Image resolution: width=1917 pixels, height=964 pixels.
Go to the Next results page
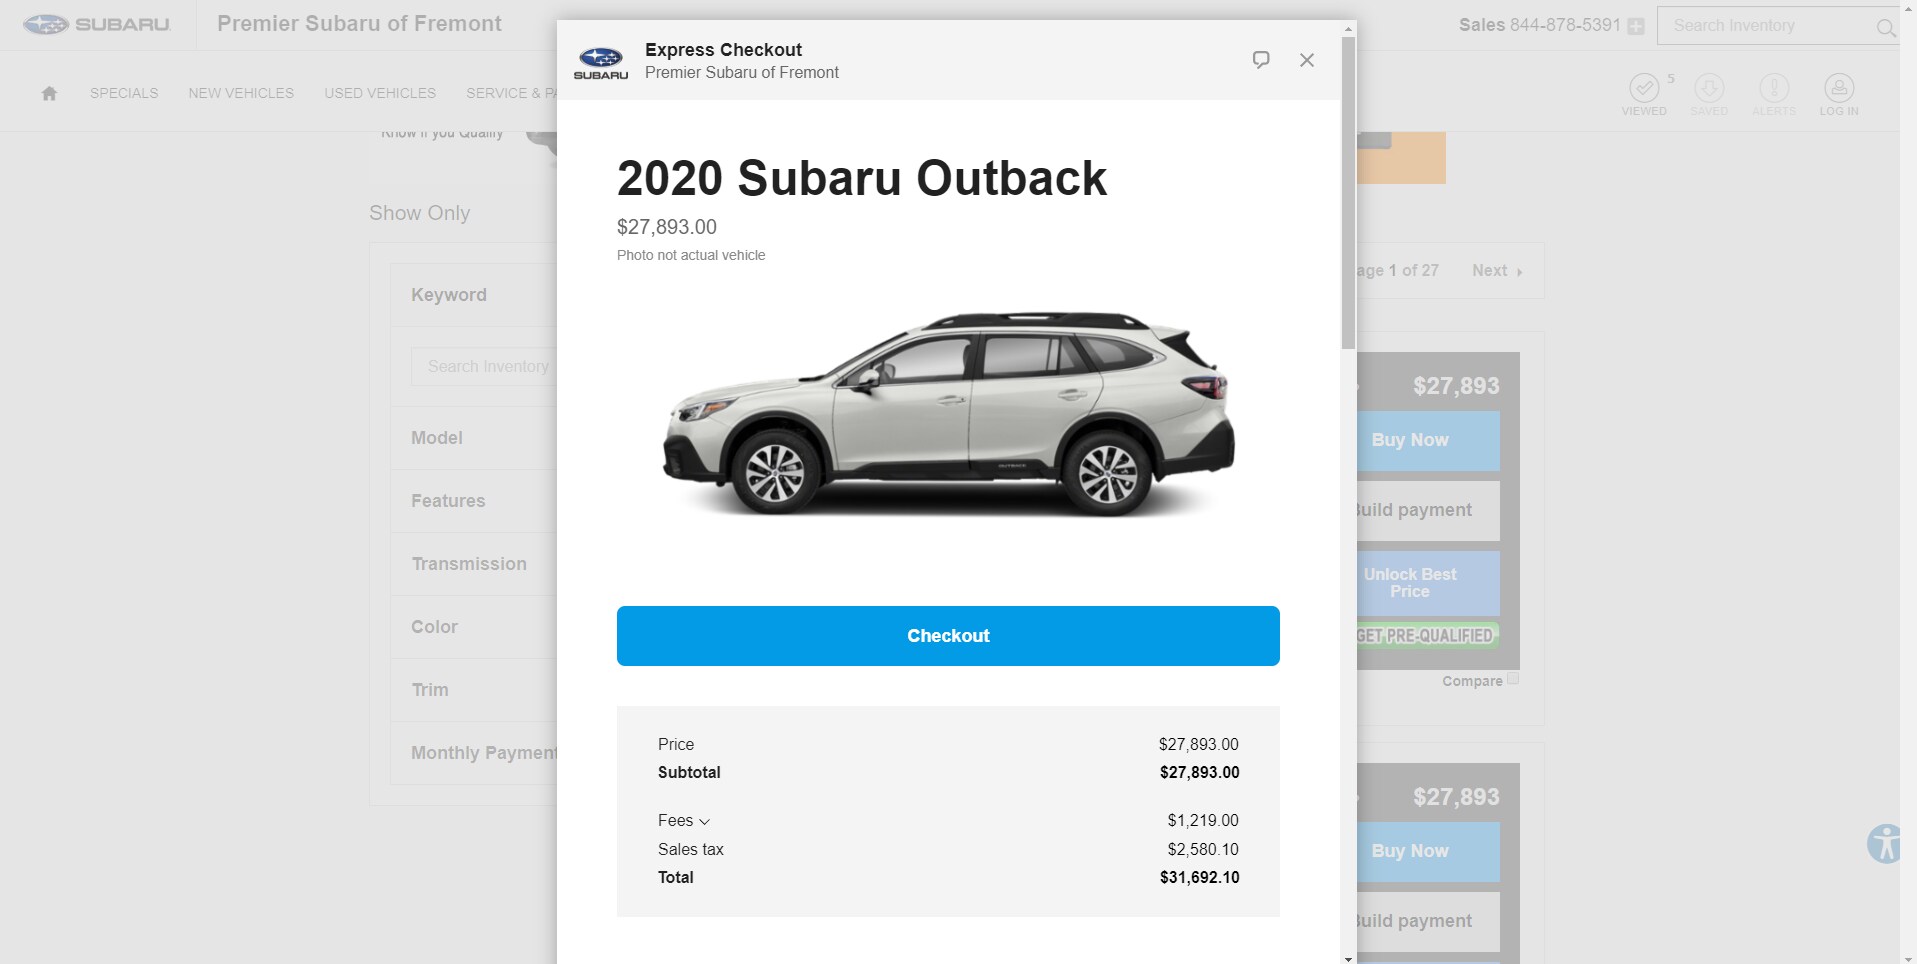1497,271
